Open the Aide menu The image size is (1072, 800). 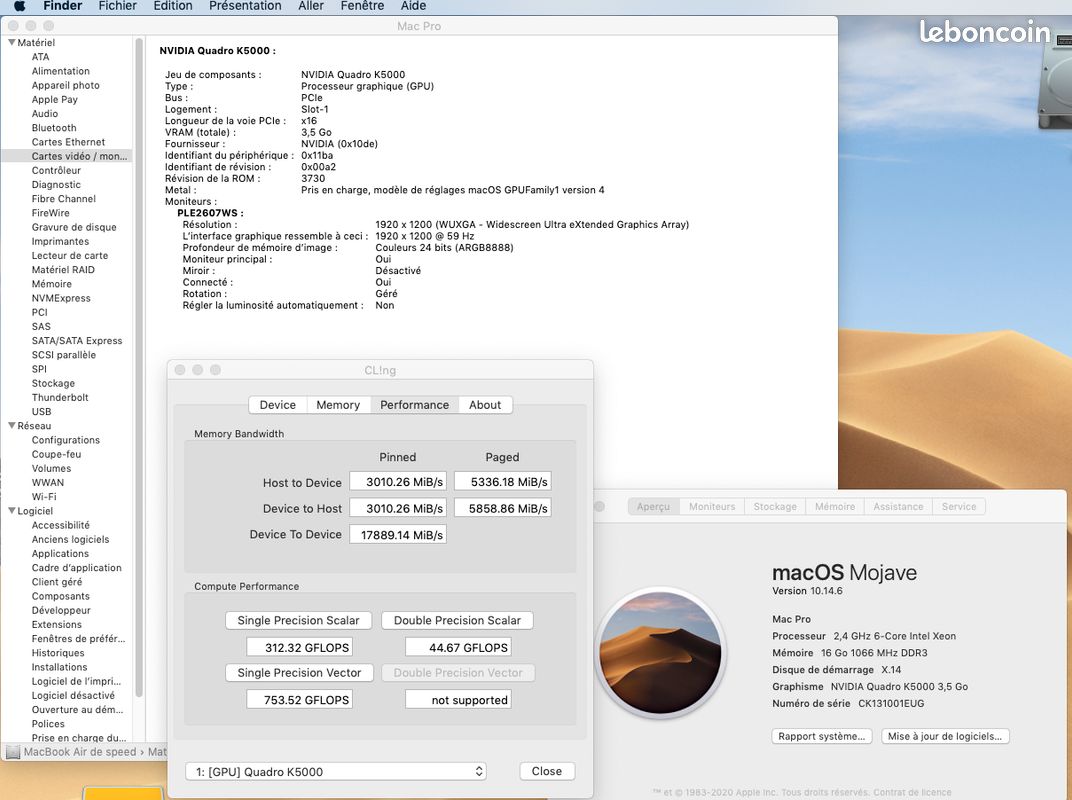pos(413,6)
